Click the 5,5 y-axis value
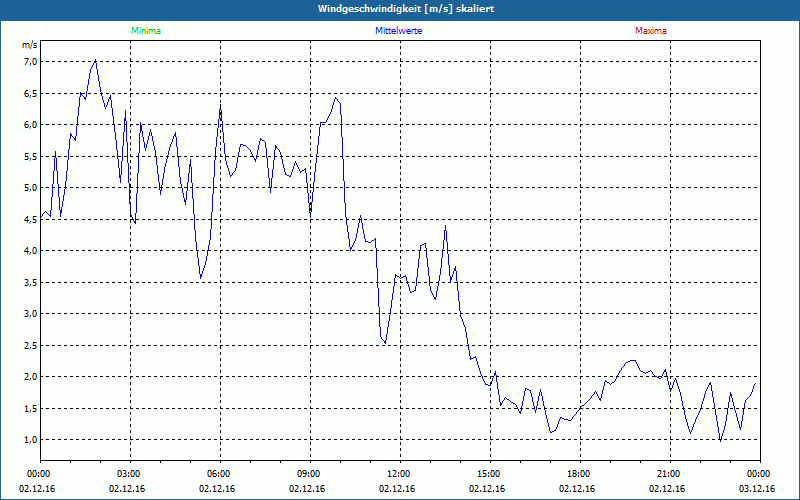Viewport: 800px width, 500px height. point(31,157)
